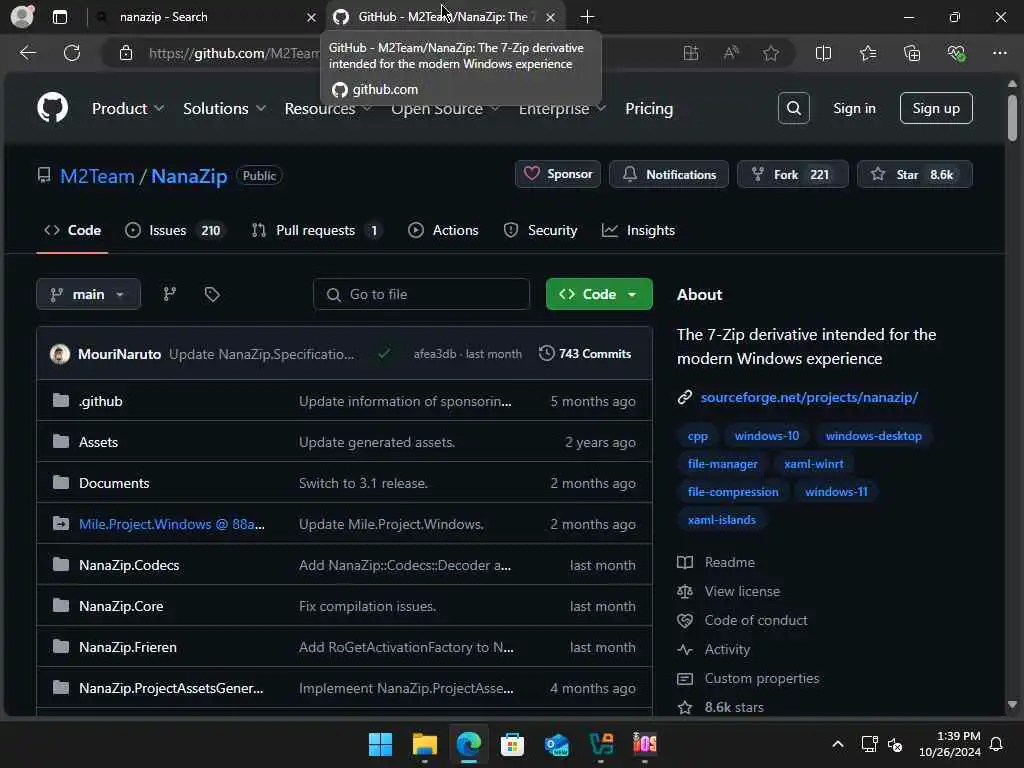The image size is (1024, 768).
Task: Open the Pull requests tab
Action: point(317,231)
